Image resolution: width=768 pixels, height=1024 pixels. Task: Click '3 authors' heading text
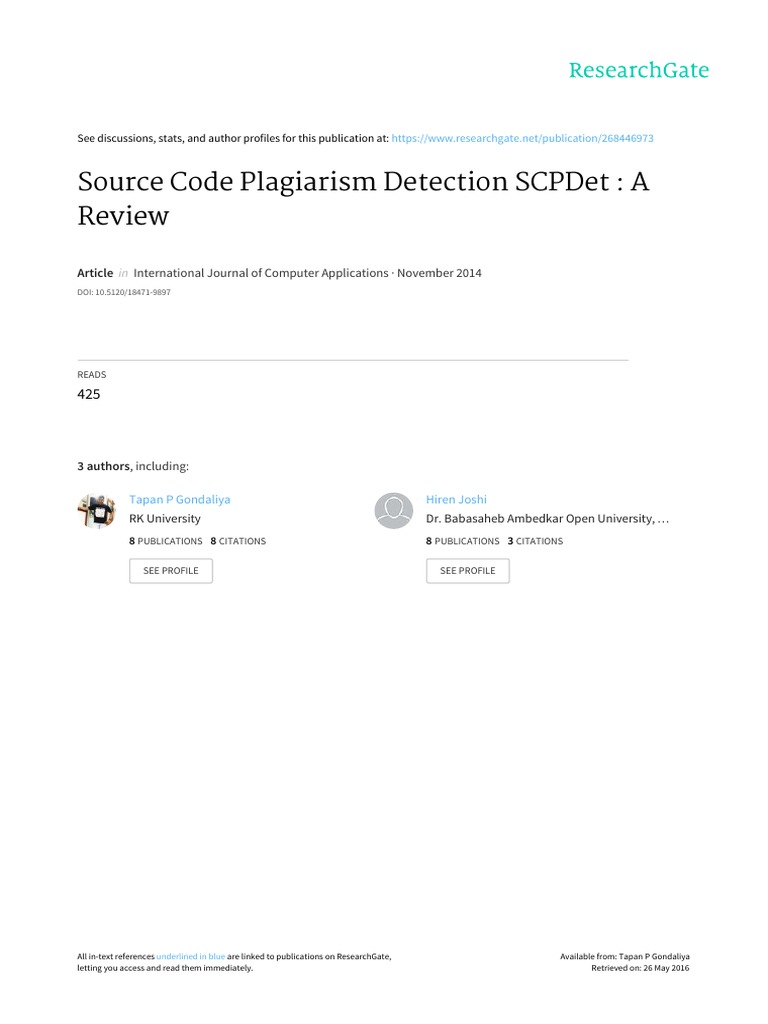coord(104,466)
